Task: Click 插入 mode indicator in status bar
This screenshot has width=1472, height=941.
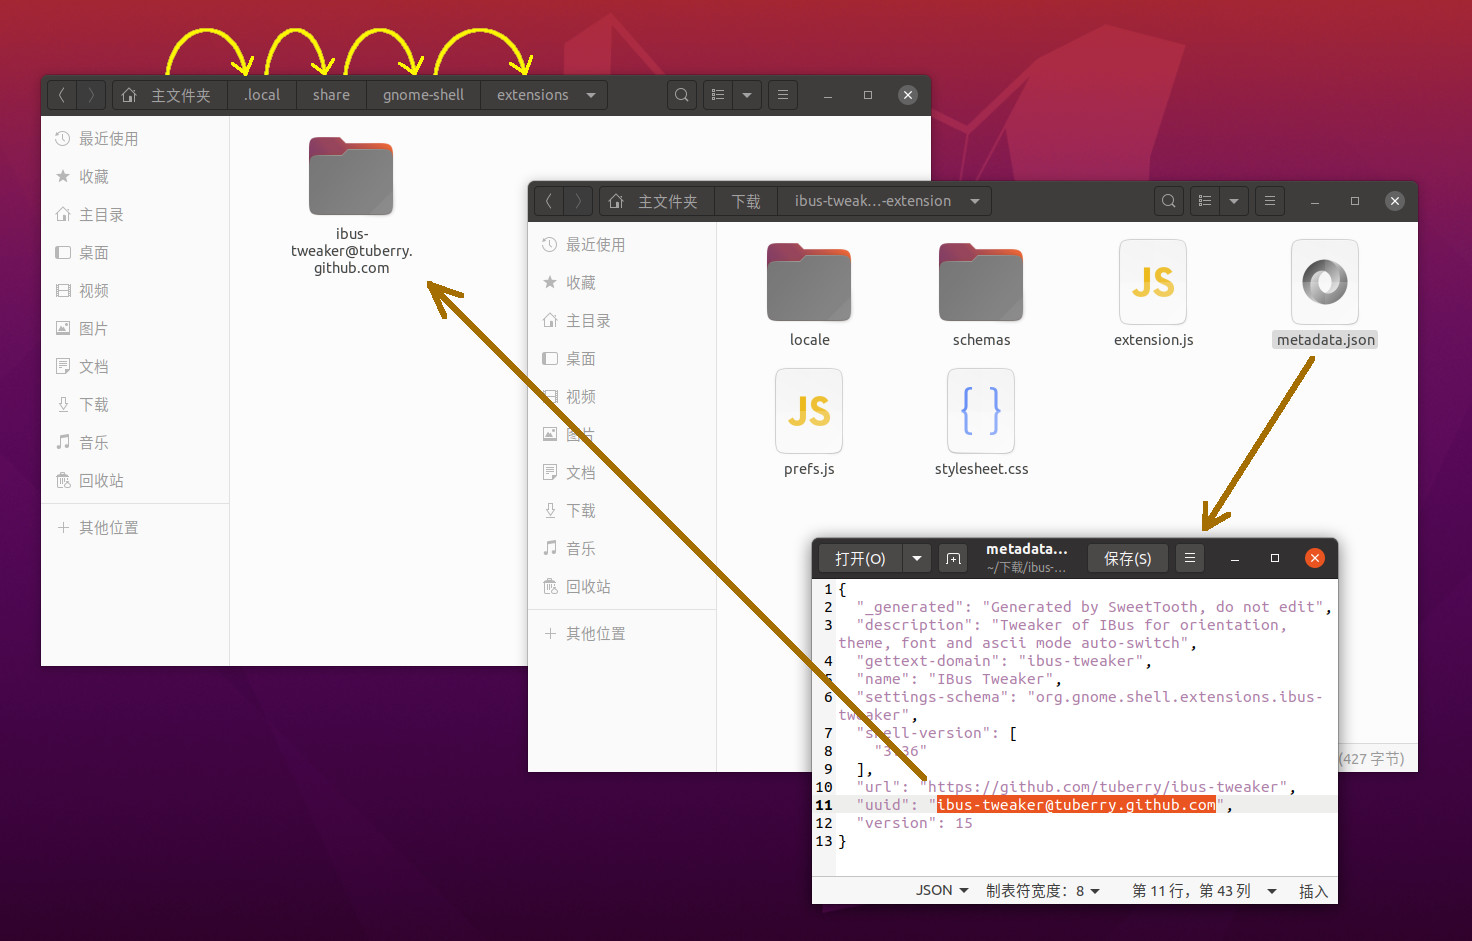Action: click(1313, 891)
